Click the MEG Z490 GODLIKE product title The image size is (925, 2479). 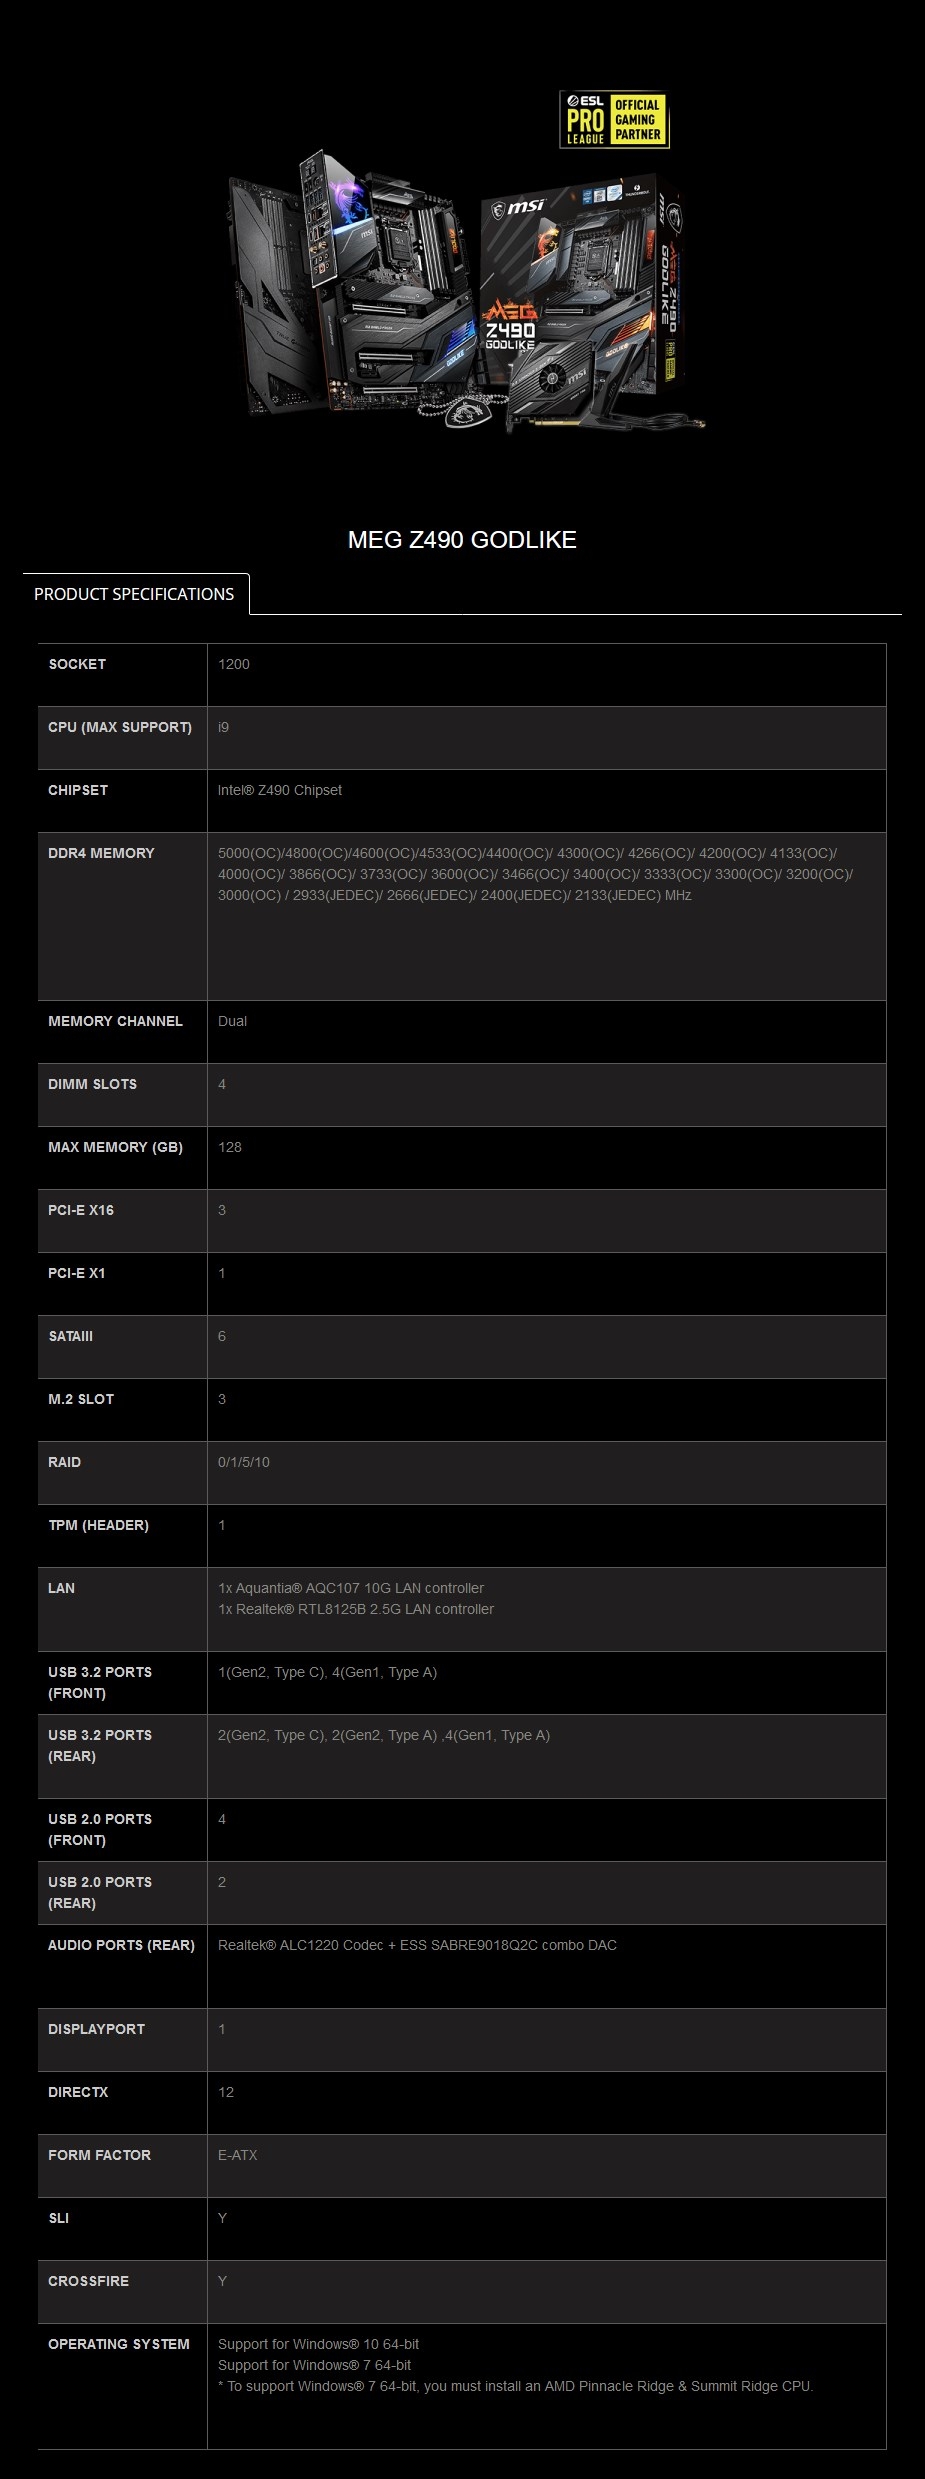tap(462, 540)
